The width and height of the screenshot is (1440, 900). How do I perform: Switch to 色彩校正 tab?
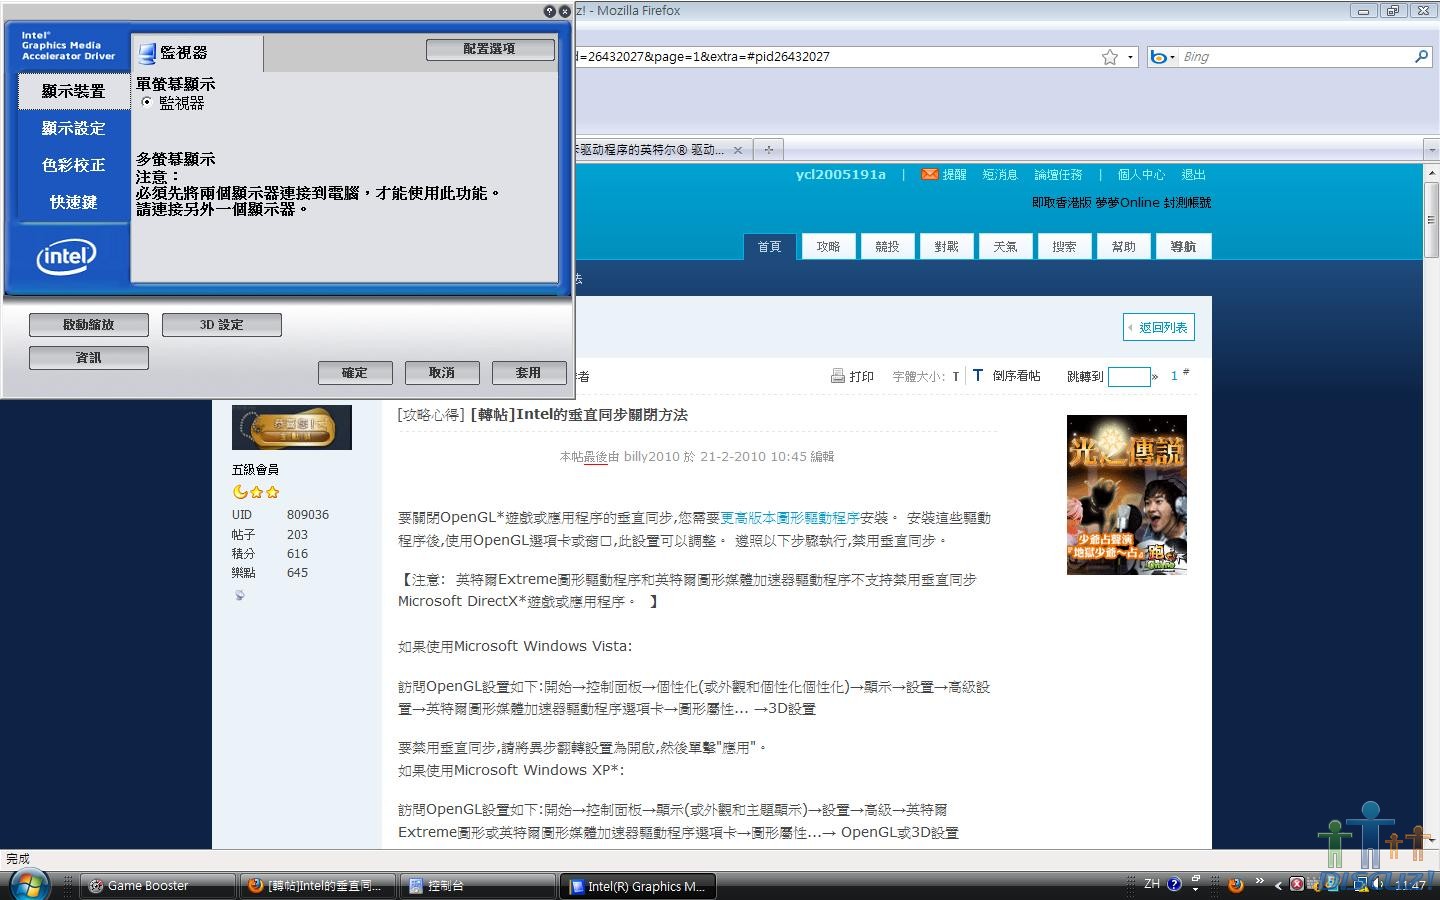[73, 165]
